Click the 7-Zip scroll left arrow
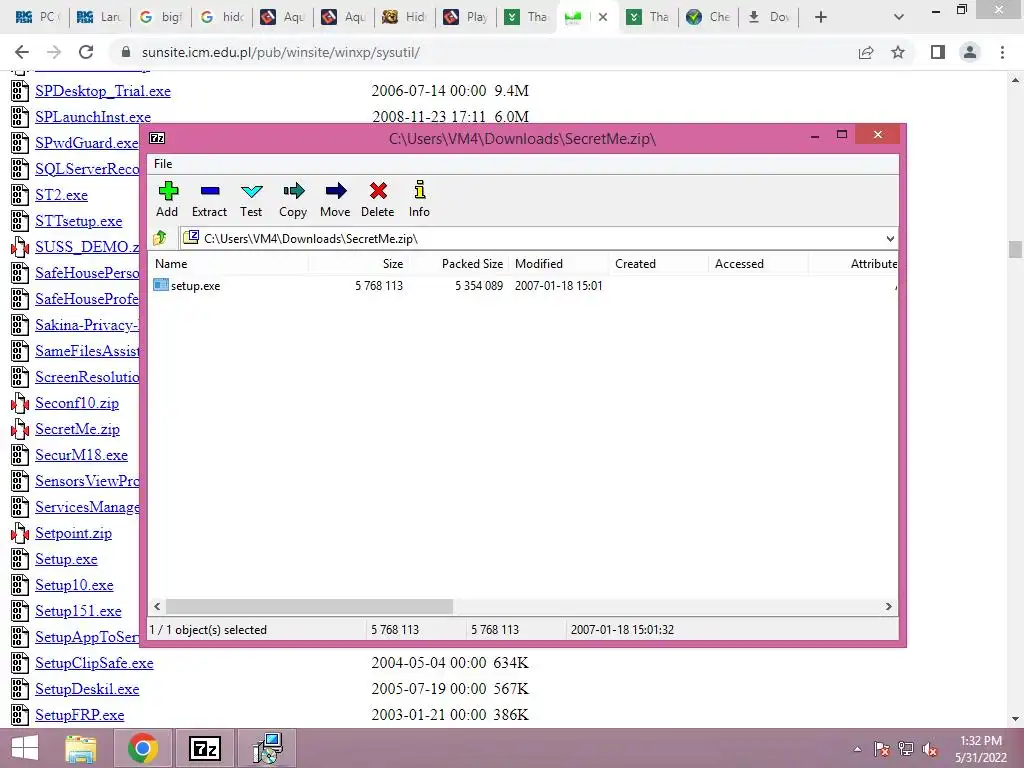 [157, 607]
